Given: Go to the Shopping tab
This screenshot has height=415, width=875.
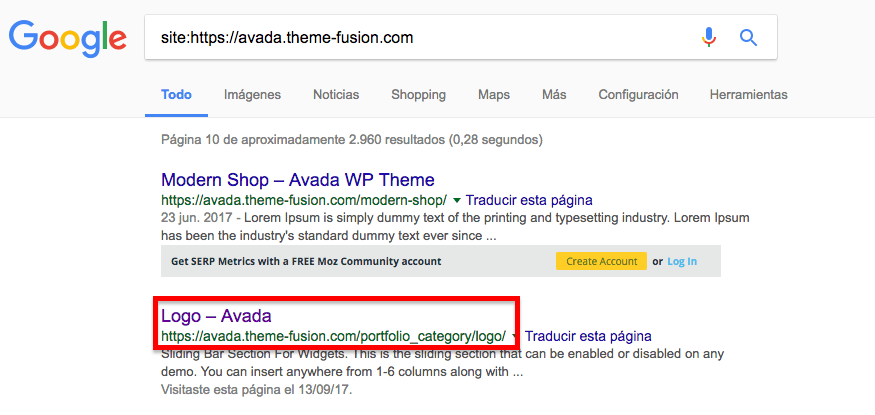Looking at the screenshot, I should pyautogui.click(x=418, y=95).
